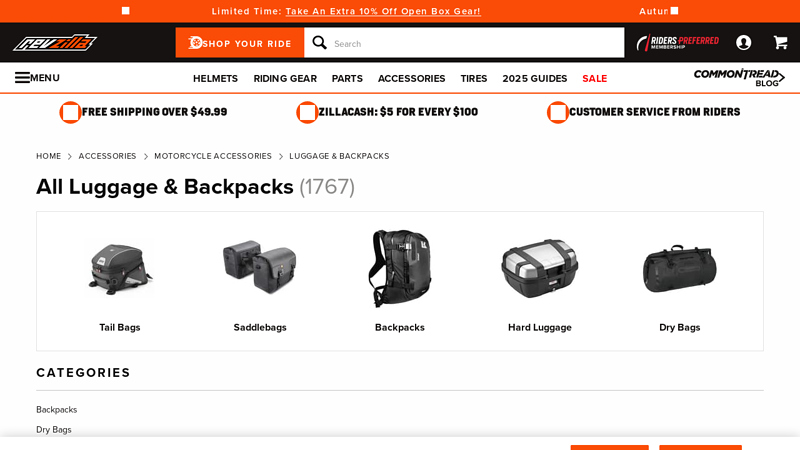This screenshot has height=450, width=800.
Task: Click the Customer Service promo icon
Action: click(558, 112)
